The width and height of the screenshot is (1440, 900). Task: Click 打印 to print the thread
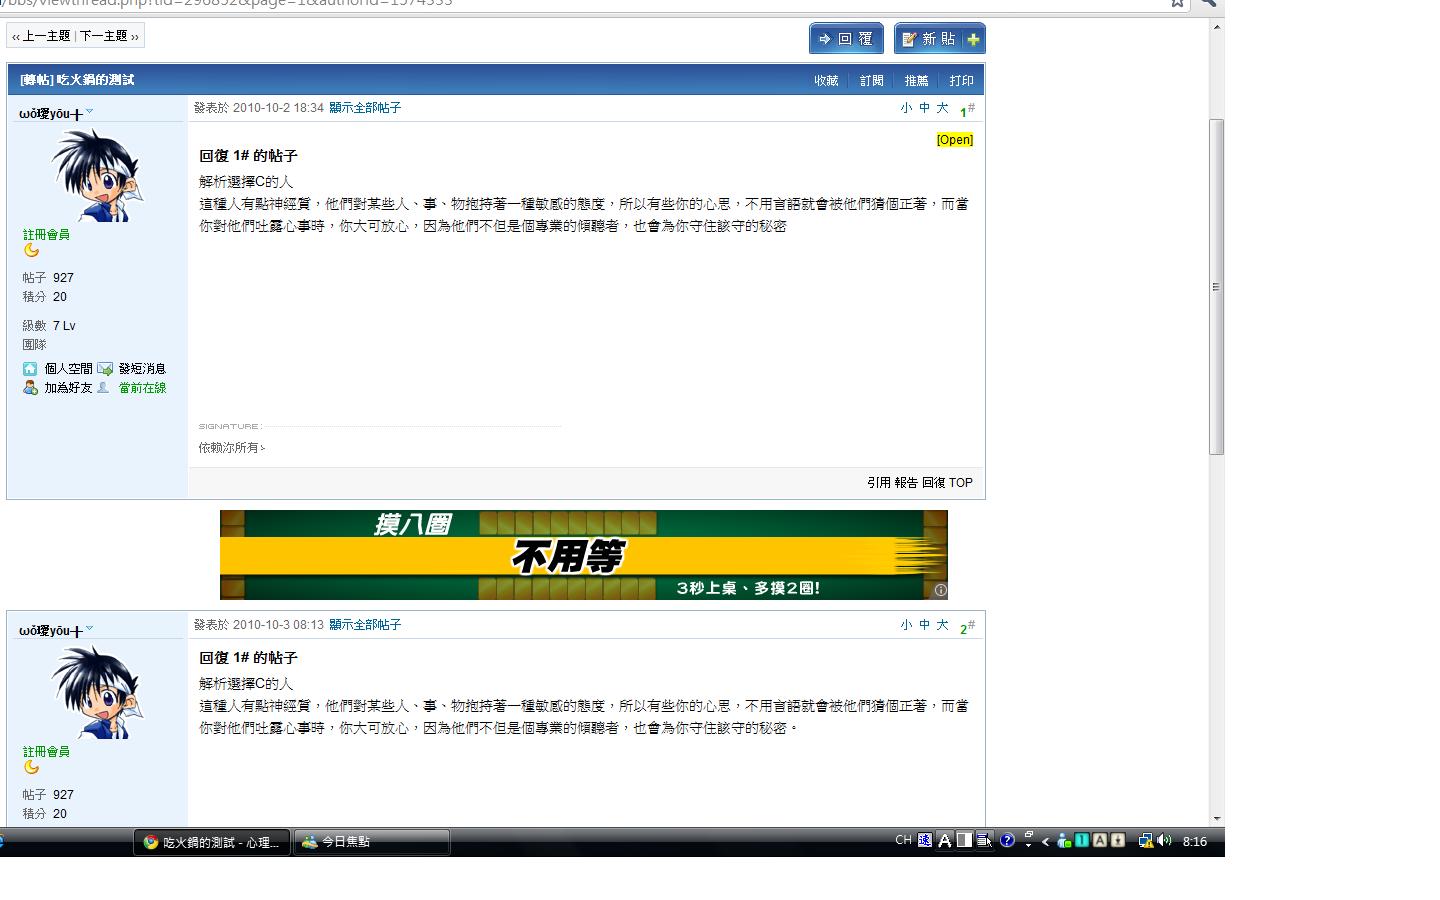961,81
